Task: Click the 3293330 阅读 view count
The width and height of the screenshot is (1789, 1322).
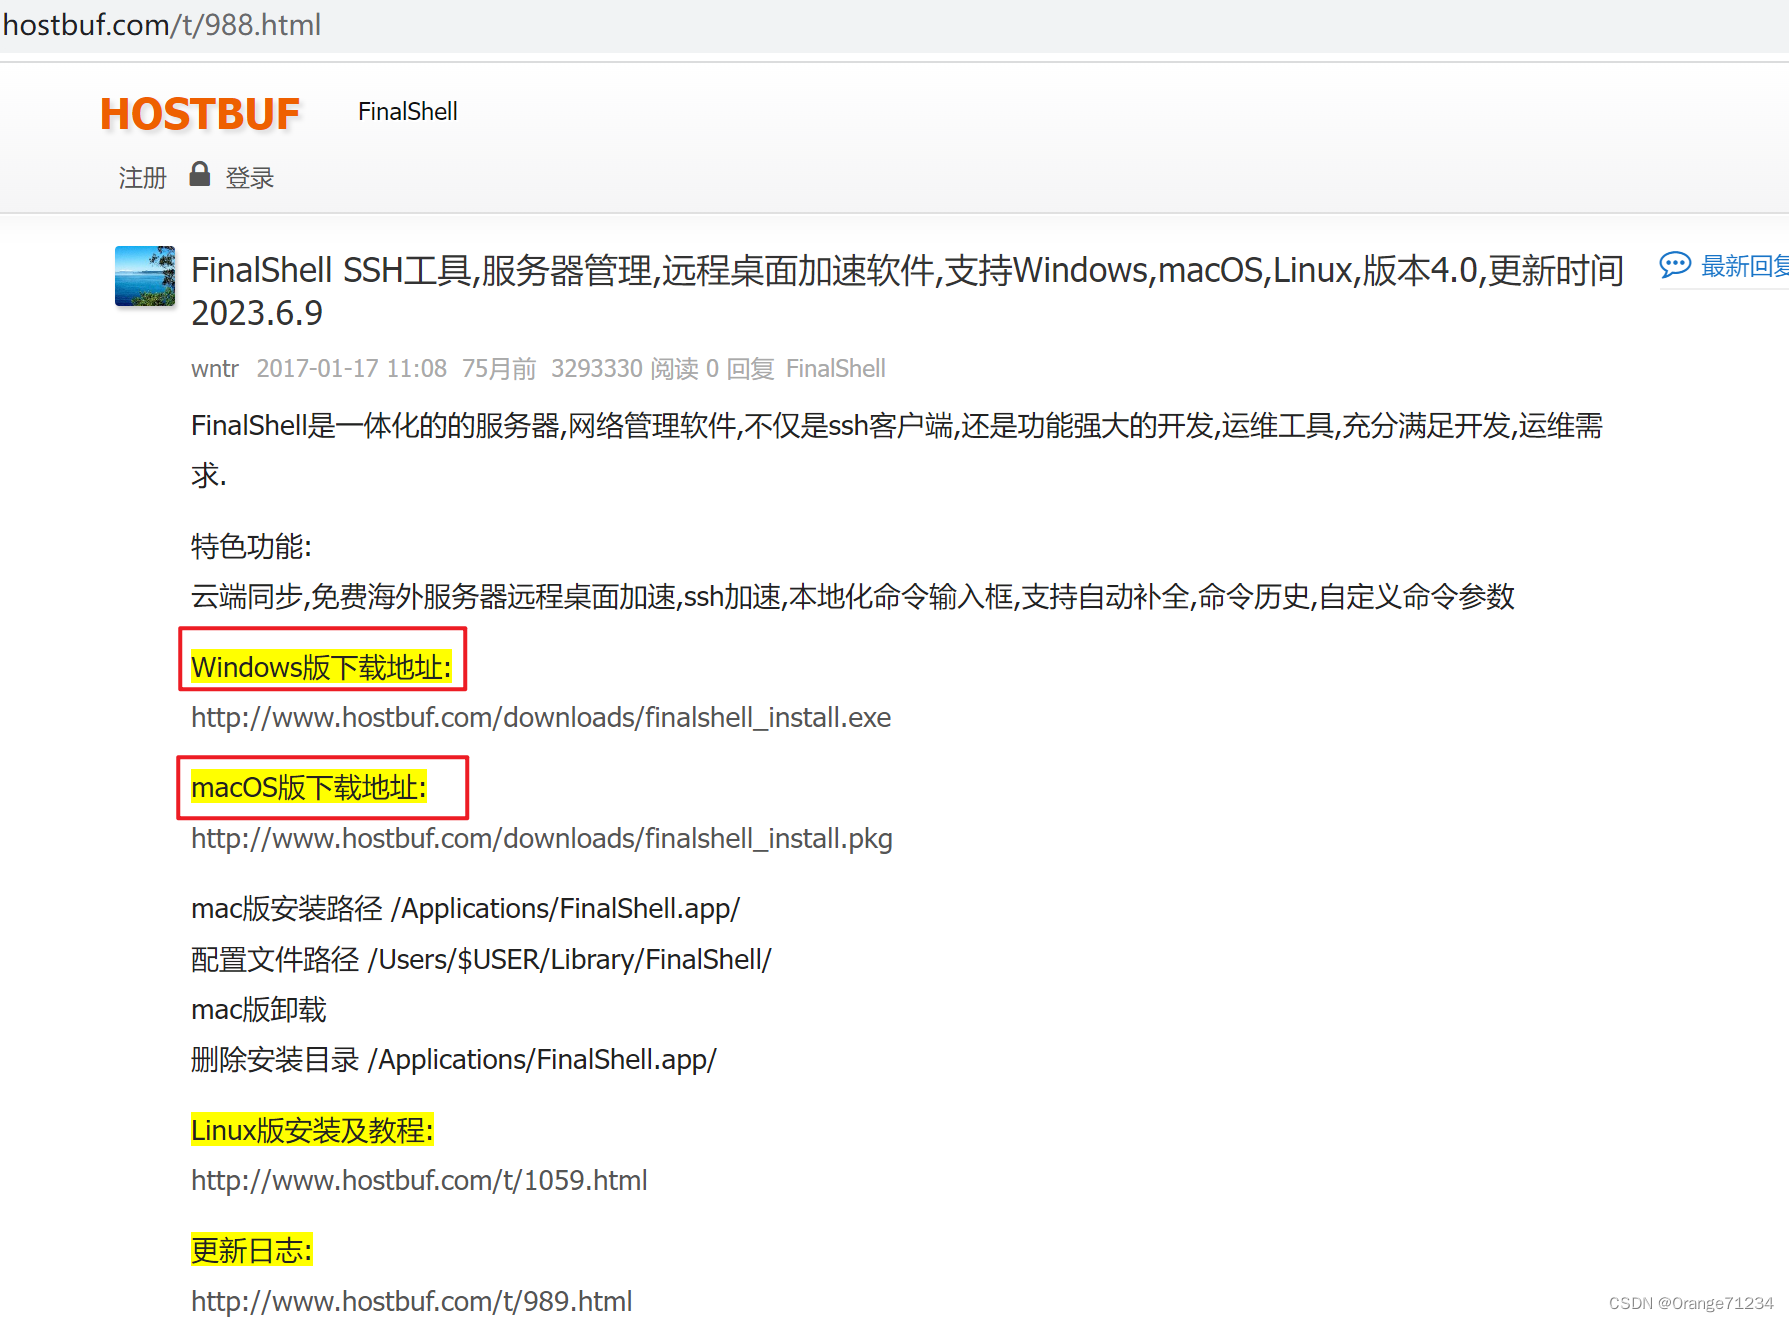Action: pos(625,369)
